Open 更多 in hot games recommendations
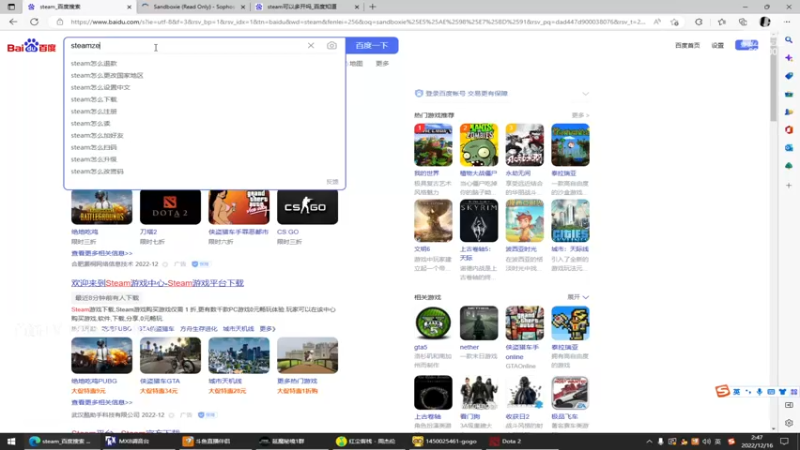The height and width of the screenshot is (450, 800). click(581, 115)
